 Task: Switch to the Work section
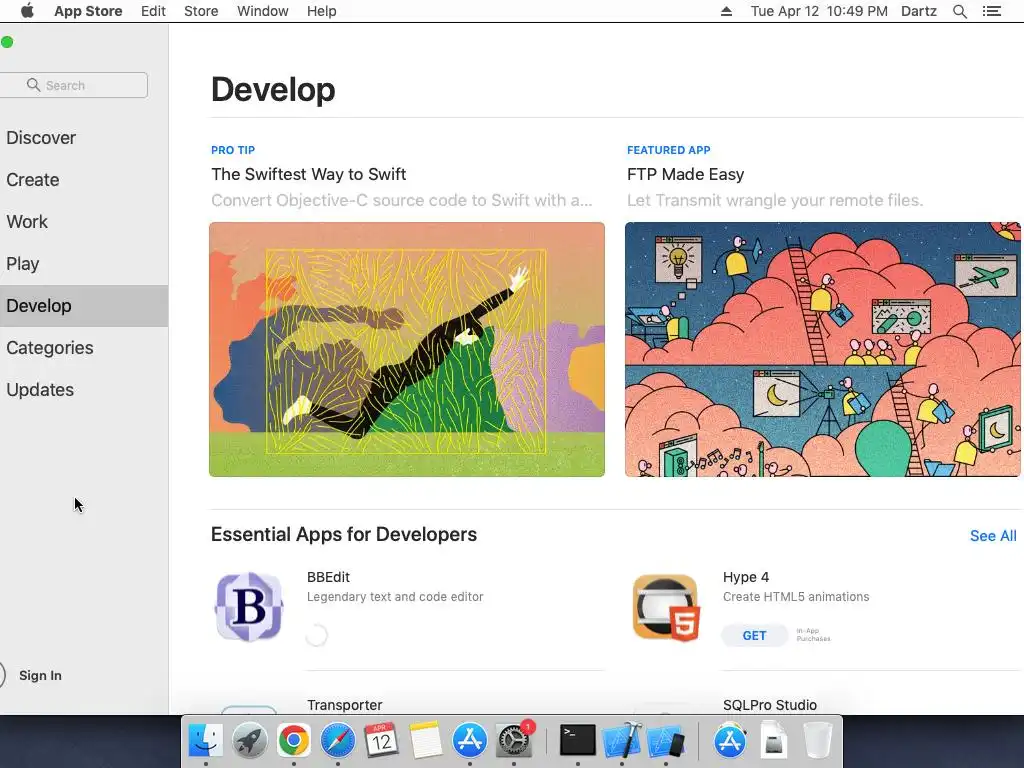(27, 221)
